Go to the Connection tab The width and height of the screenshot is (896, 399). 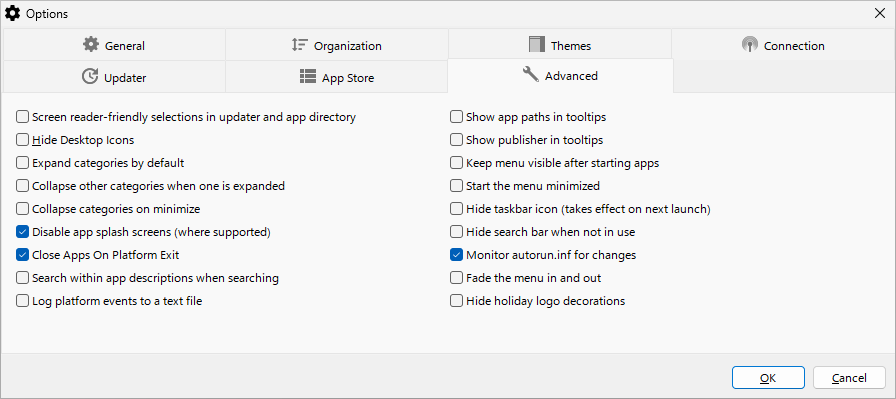[x=782, y=45]
